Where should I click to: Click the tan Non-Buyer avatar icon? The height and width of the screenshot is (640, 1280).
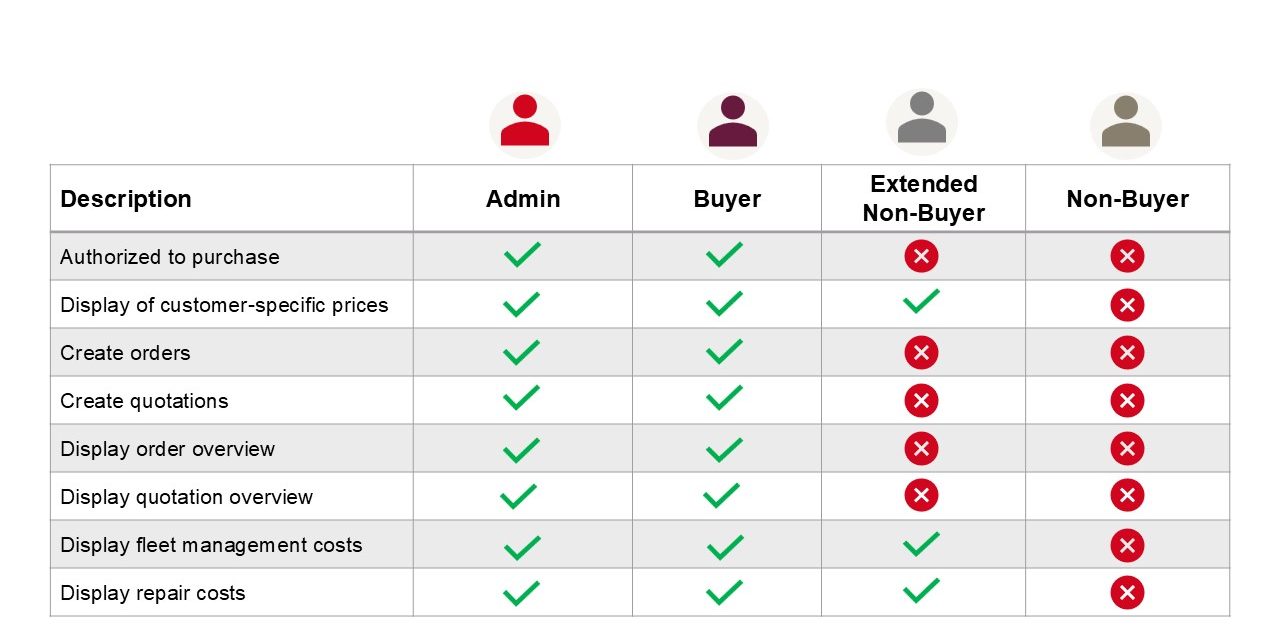(x=1125, y=124)
